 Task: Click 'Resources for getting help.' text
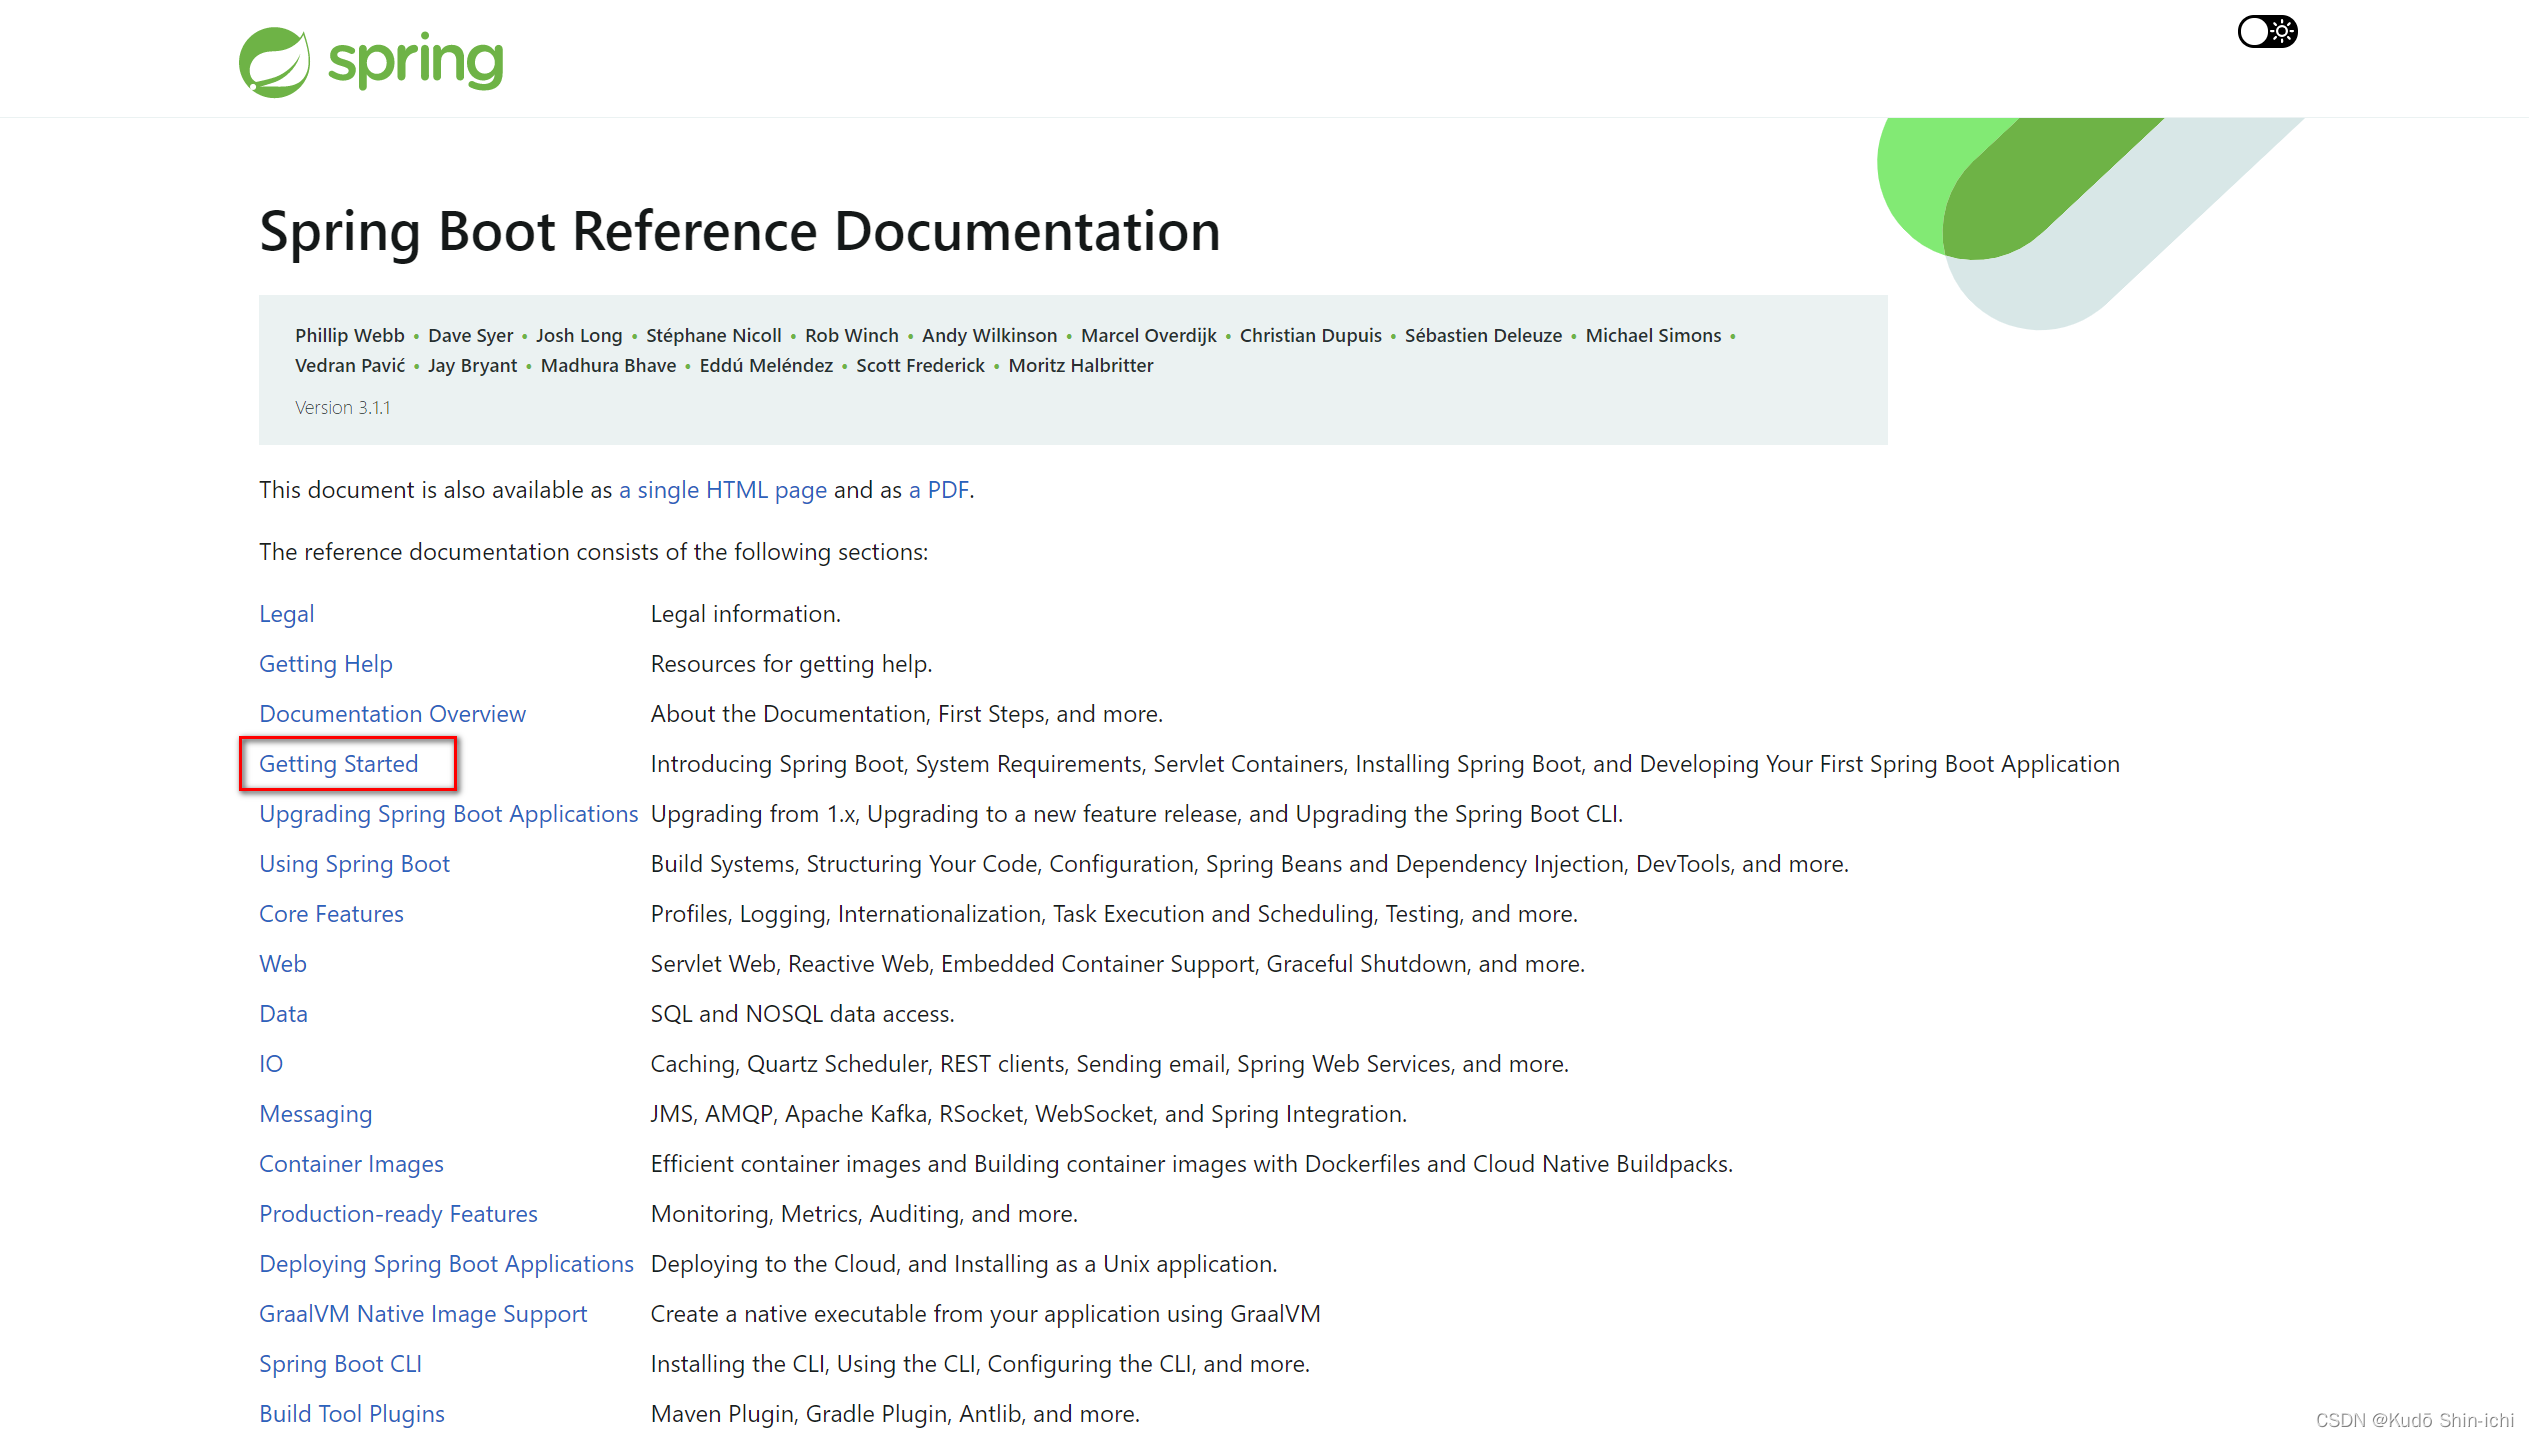792,664
